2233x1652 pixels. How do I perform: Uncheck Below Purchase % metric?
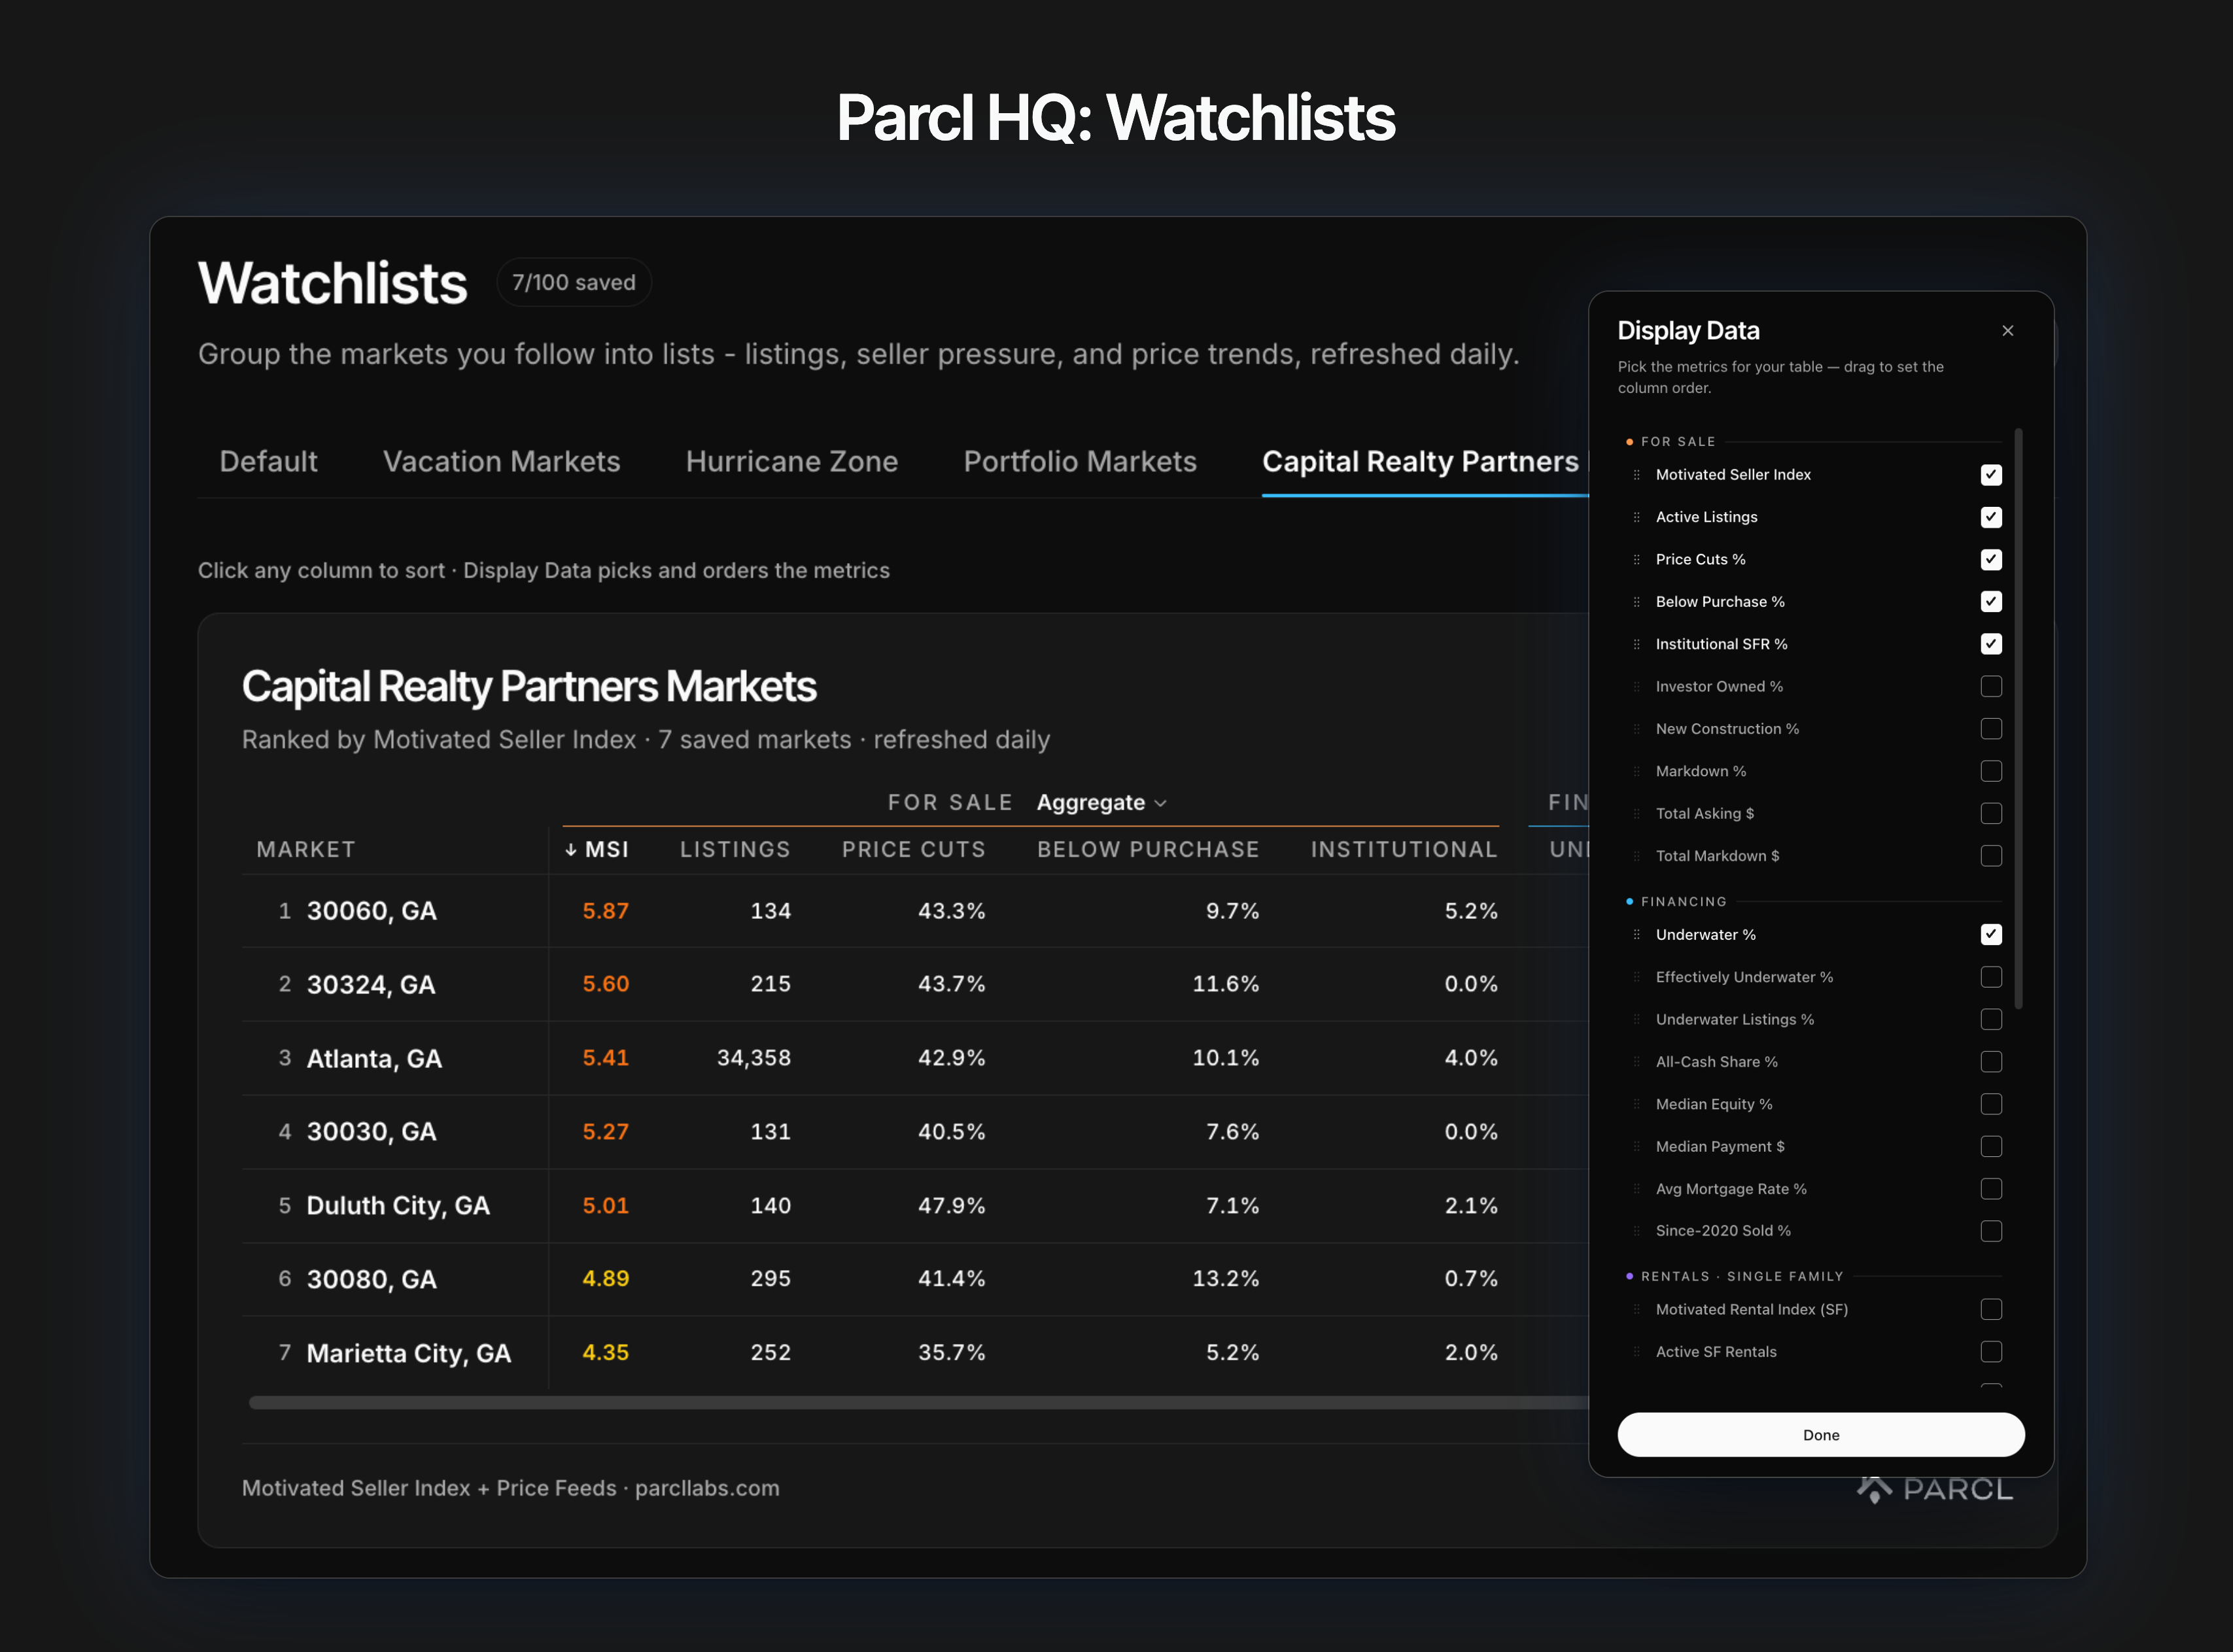tap(1991, 602)
